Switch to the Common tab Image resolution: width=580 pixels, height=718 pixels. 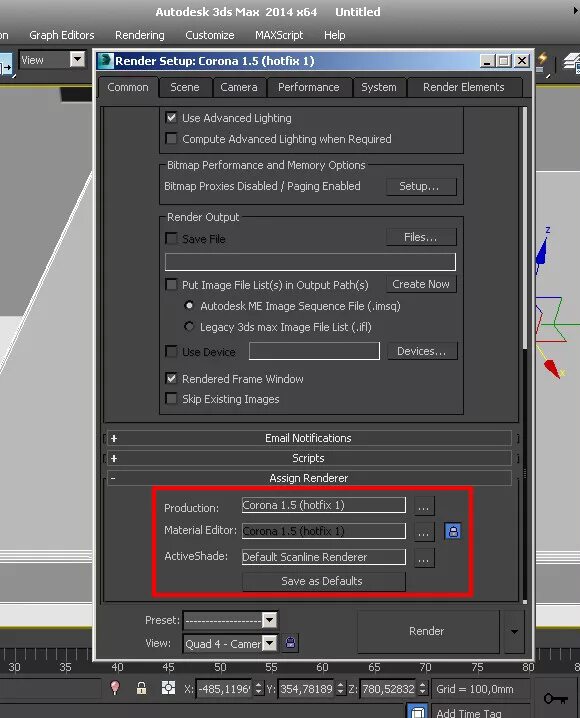click(128, 87)
